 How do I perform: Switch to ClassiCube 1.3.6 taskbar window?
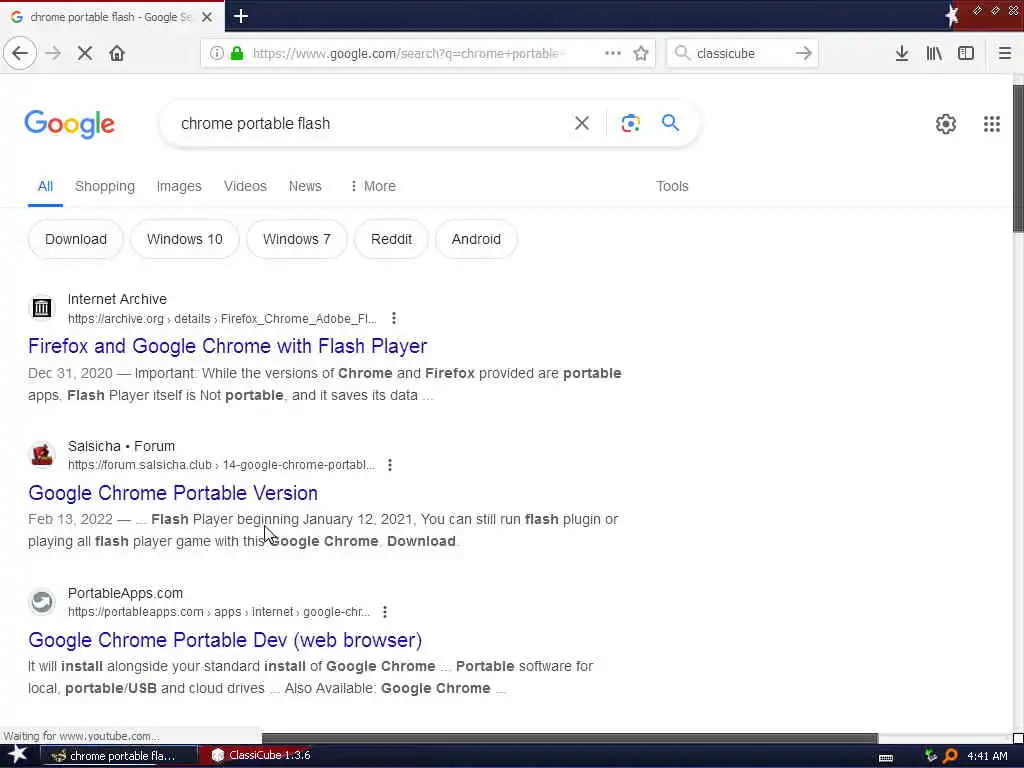[x=262, y=756]
